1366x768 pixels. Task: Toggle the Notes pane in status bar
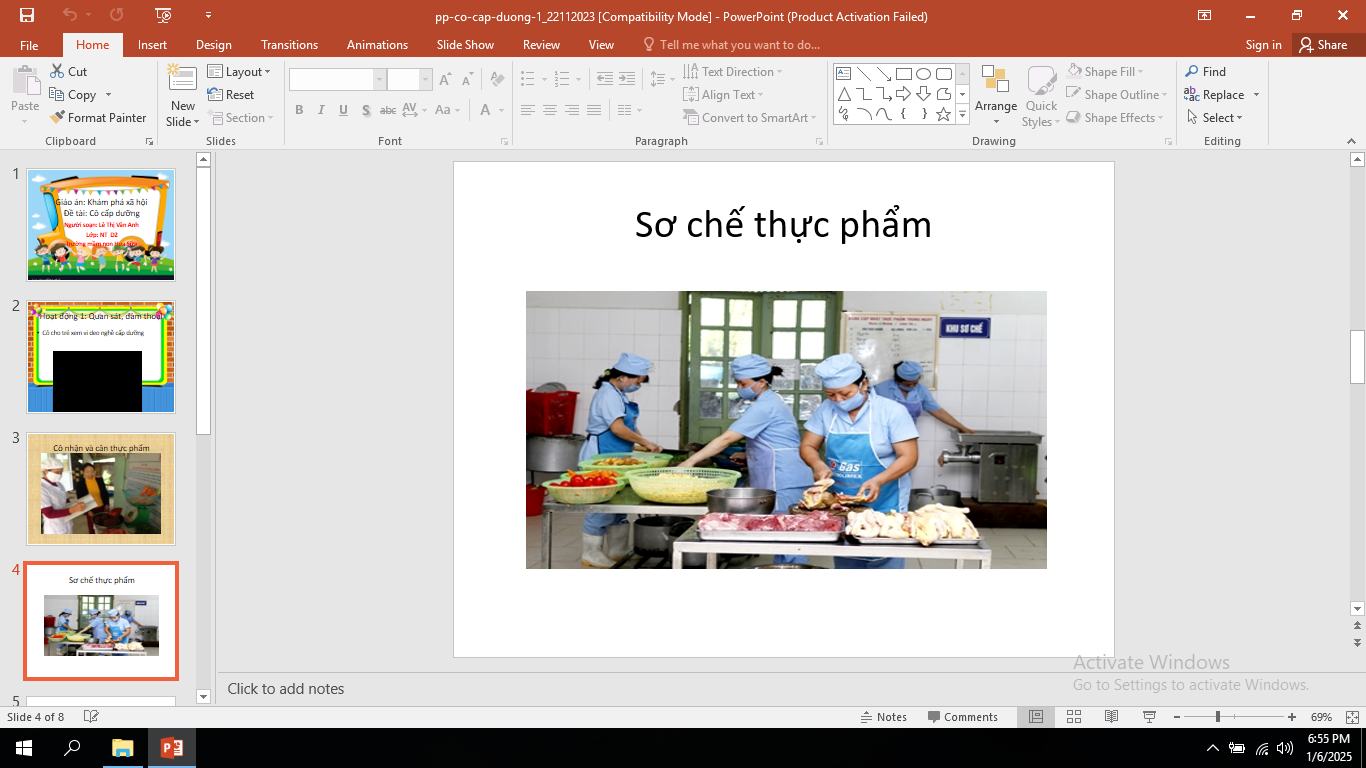click(x=883, y=717)
